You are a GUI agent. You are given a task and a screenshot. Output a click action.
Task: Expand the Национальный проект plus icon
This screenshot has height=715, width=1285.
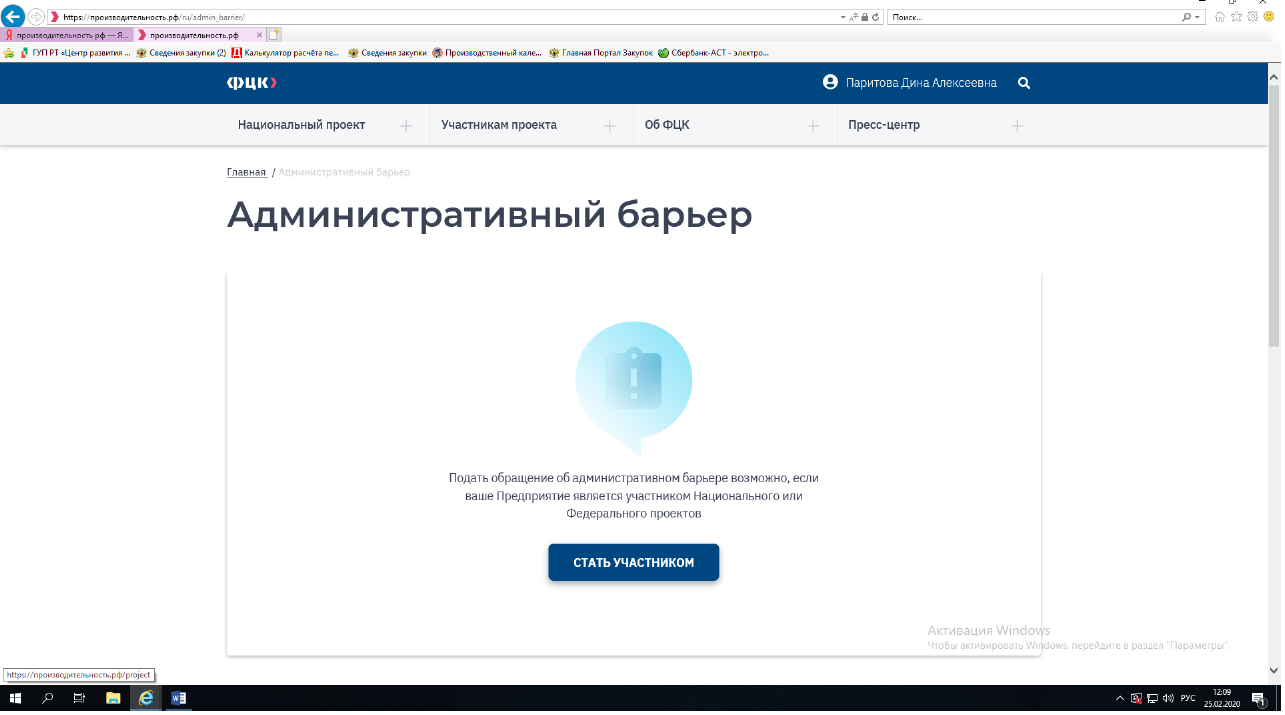coord(406,126)
